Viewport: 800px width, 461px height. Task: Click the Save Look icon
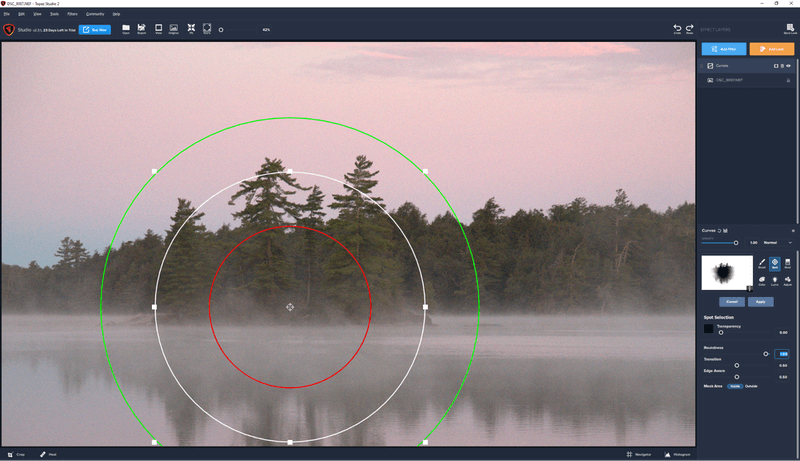[790, 29]
